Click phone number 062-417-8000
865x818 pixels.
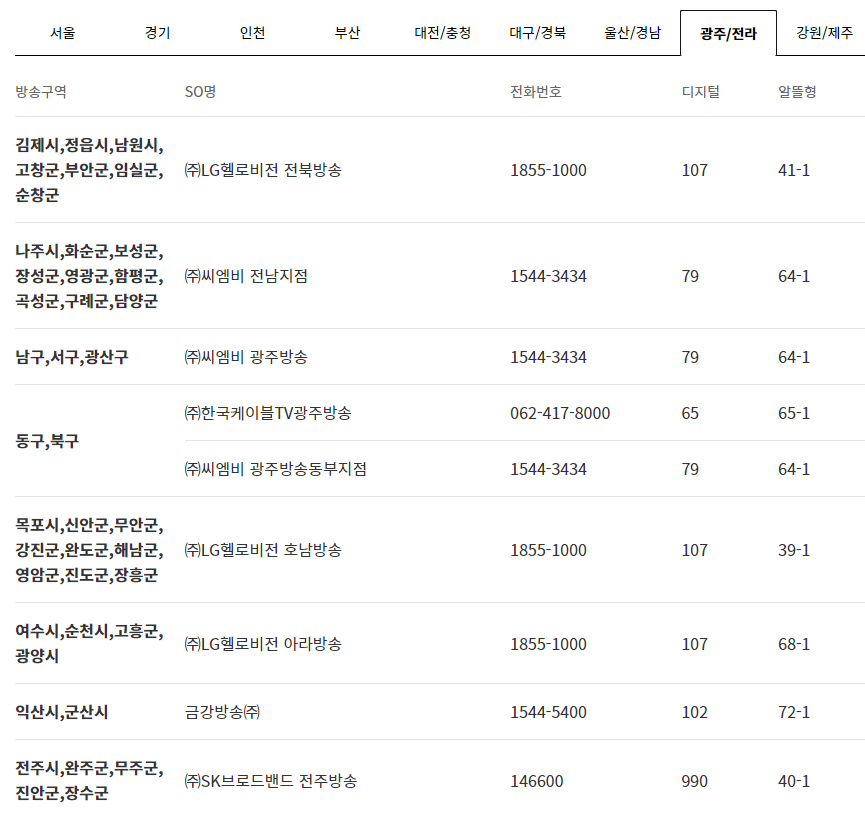pos(560,413)
